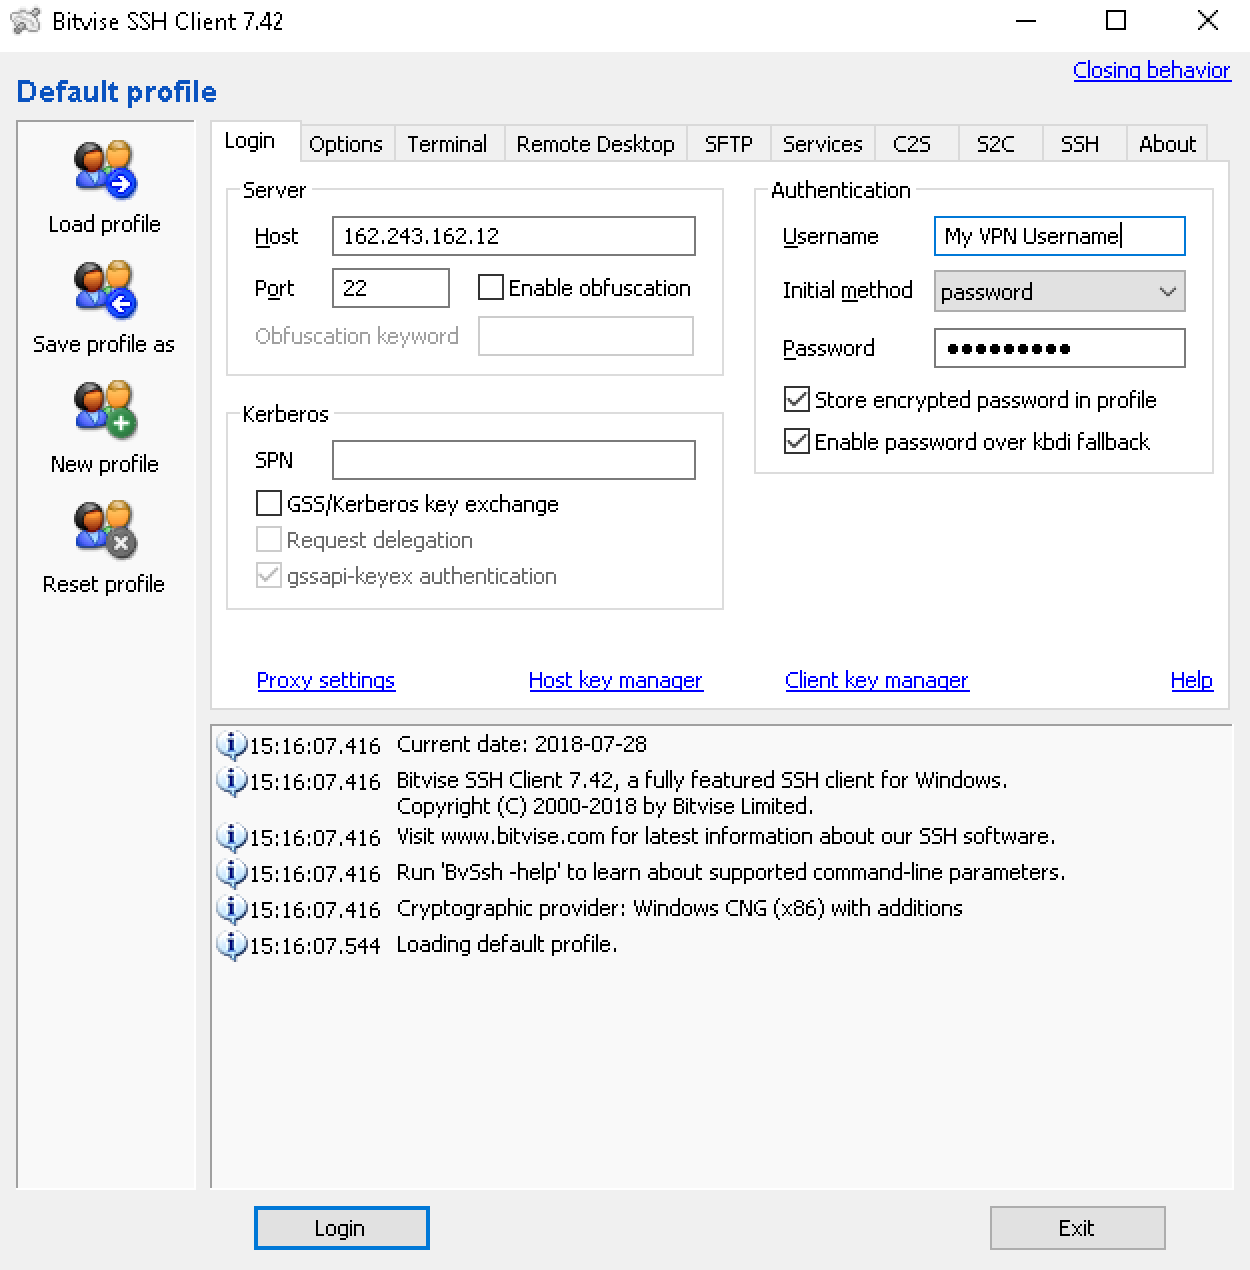1250x1270 pixels.
Task: Click info icon beside Current date log entry
Action: [x=231, y=745]
